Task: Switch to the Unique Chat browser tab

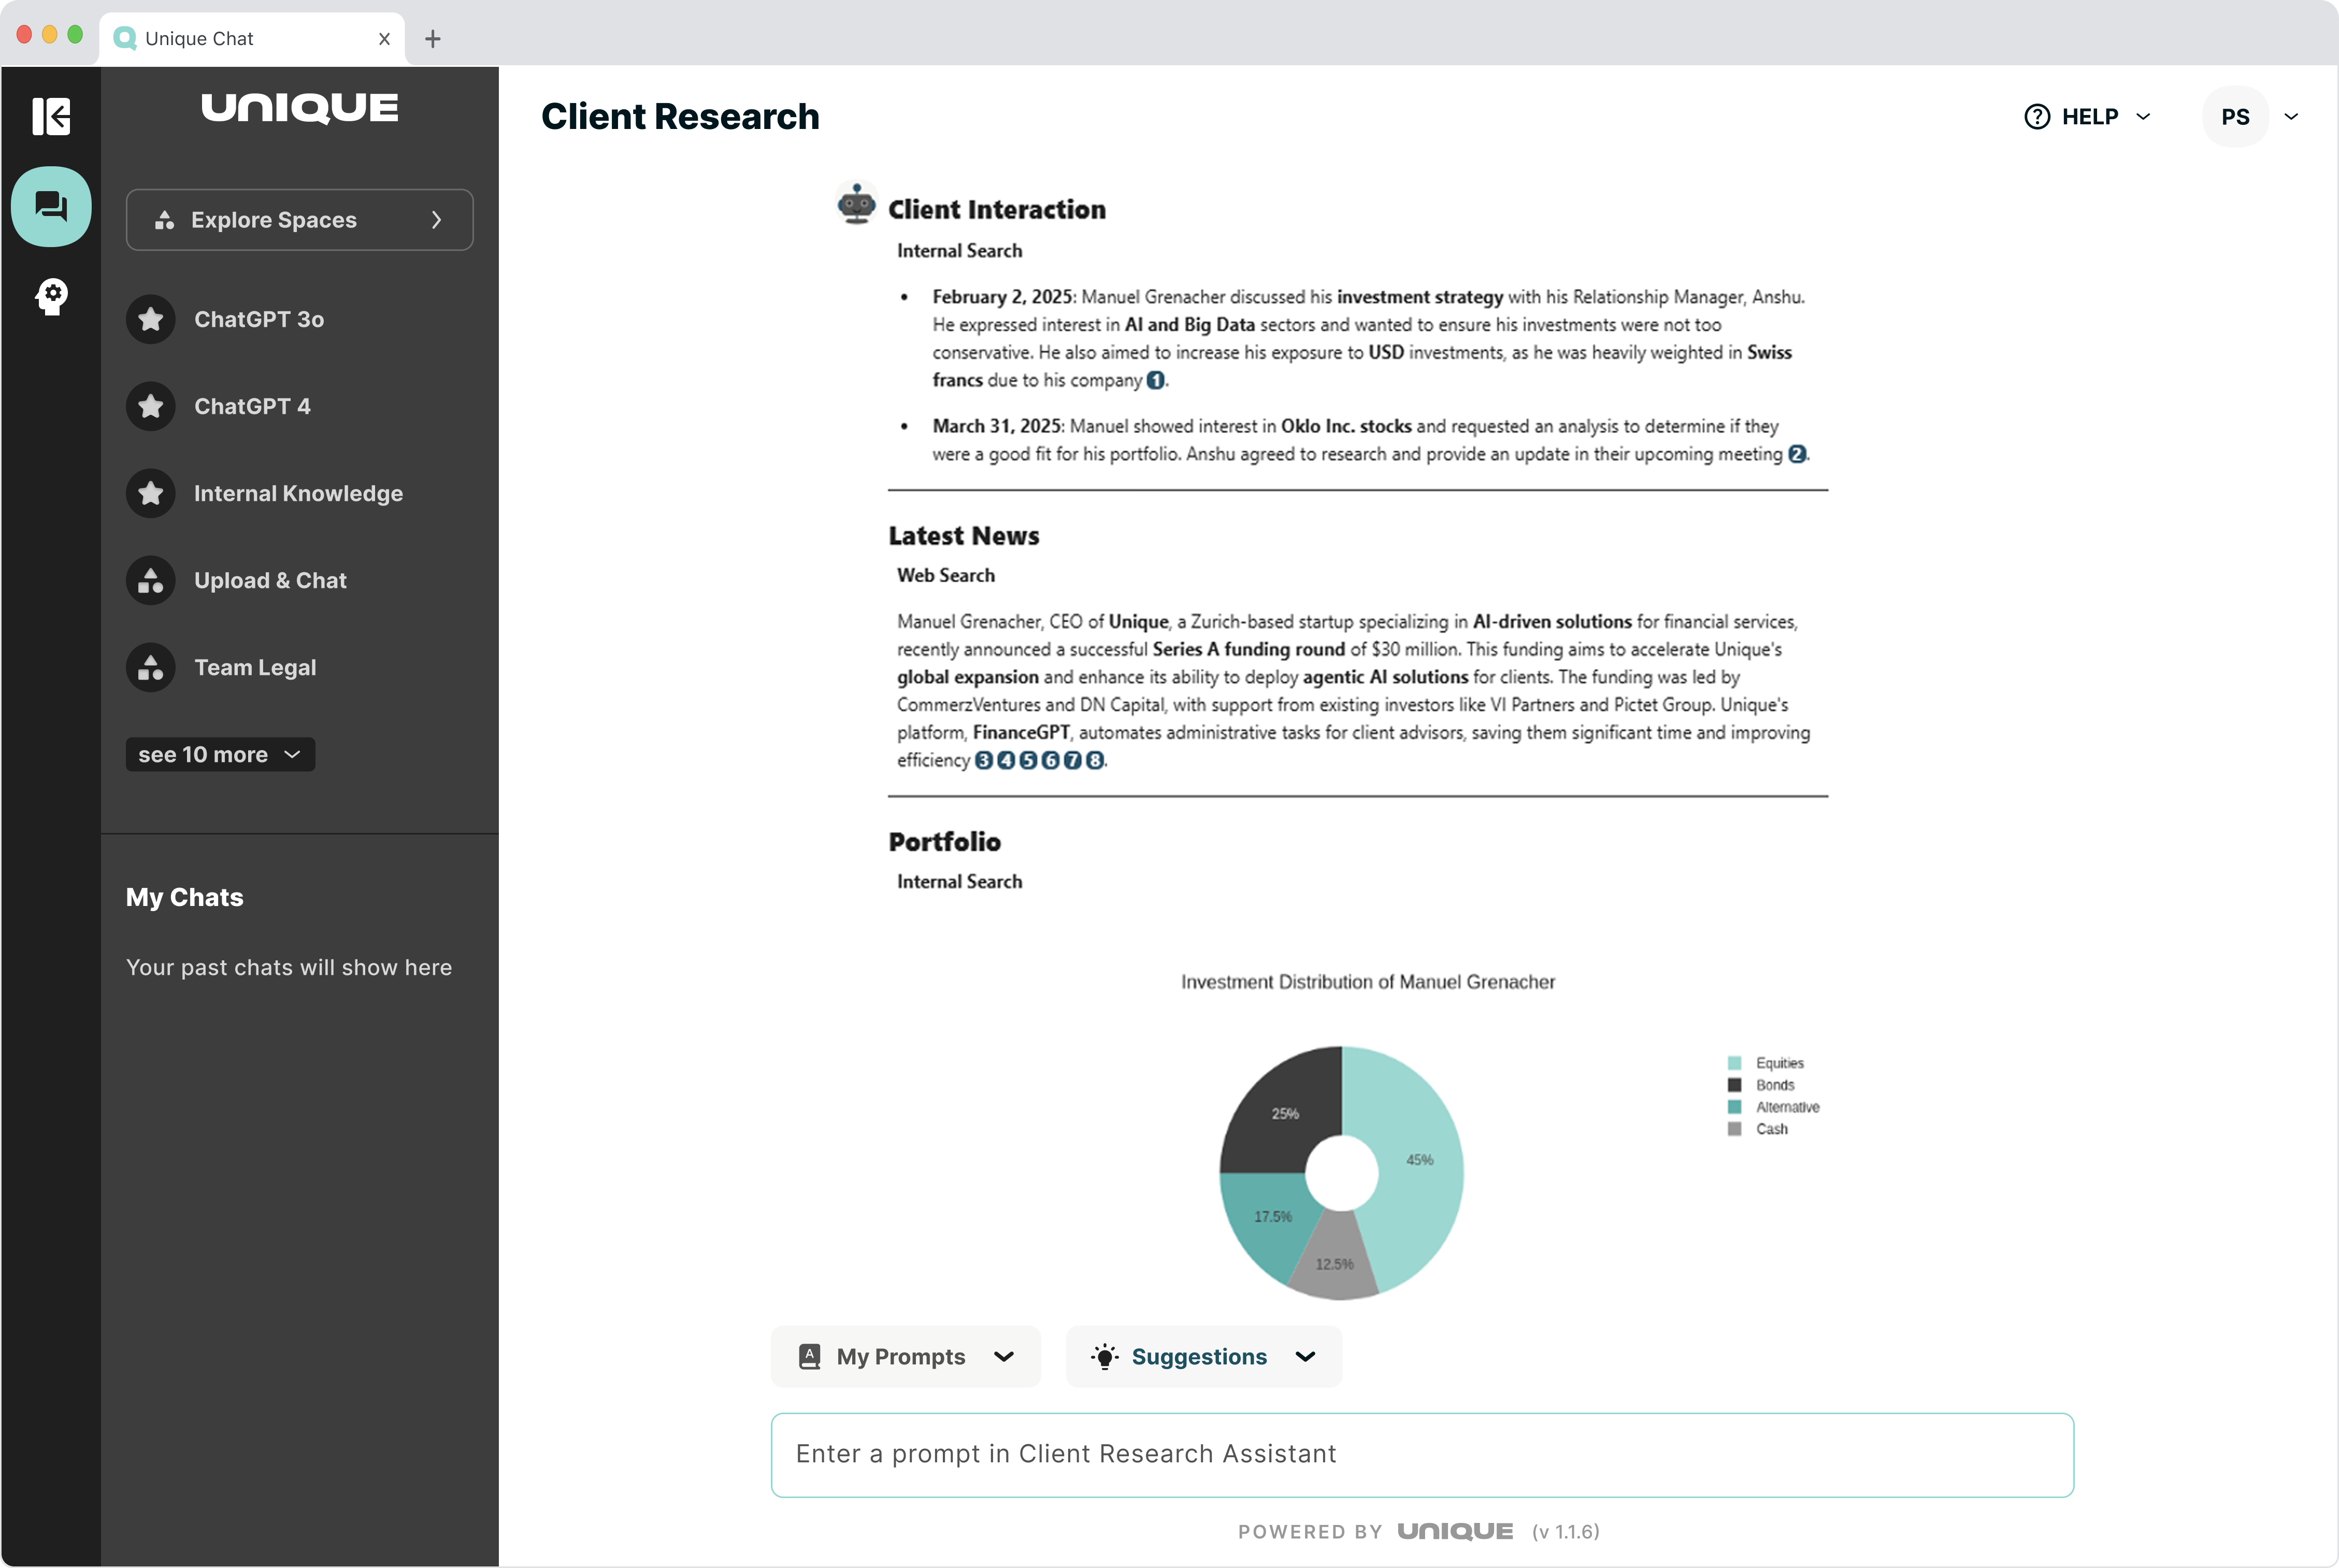Action: coord(200,38)
